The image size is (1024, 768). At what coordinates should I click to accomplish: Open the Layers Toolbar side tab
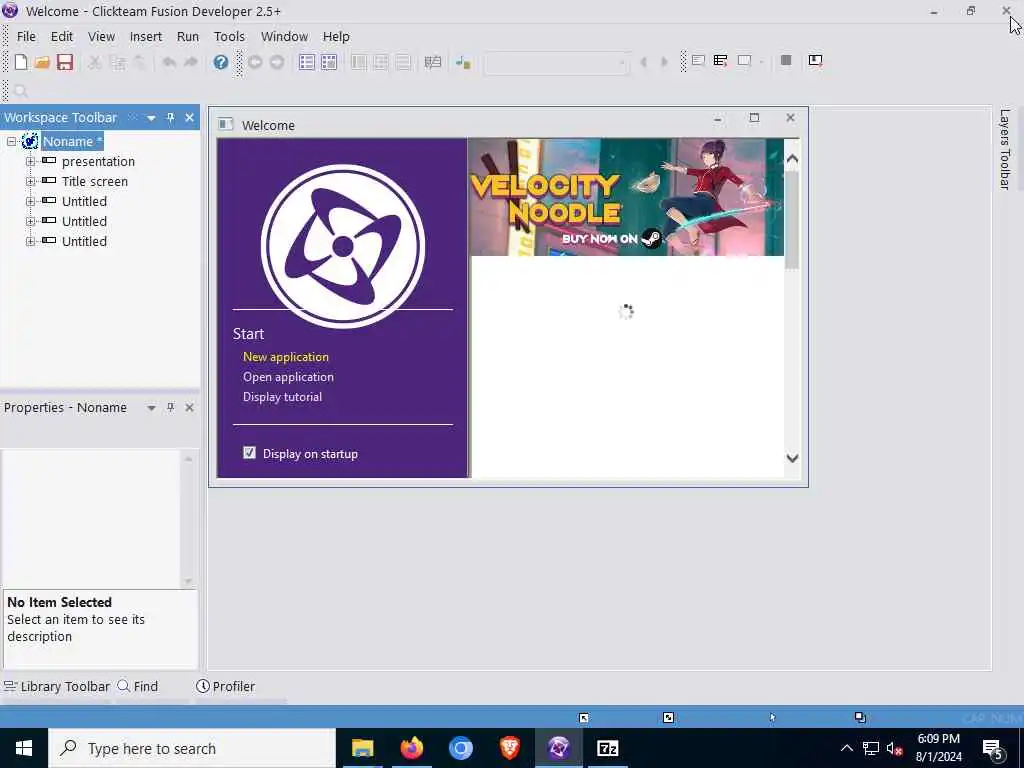tap(1005, 149)
